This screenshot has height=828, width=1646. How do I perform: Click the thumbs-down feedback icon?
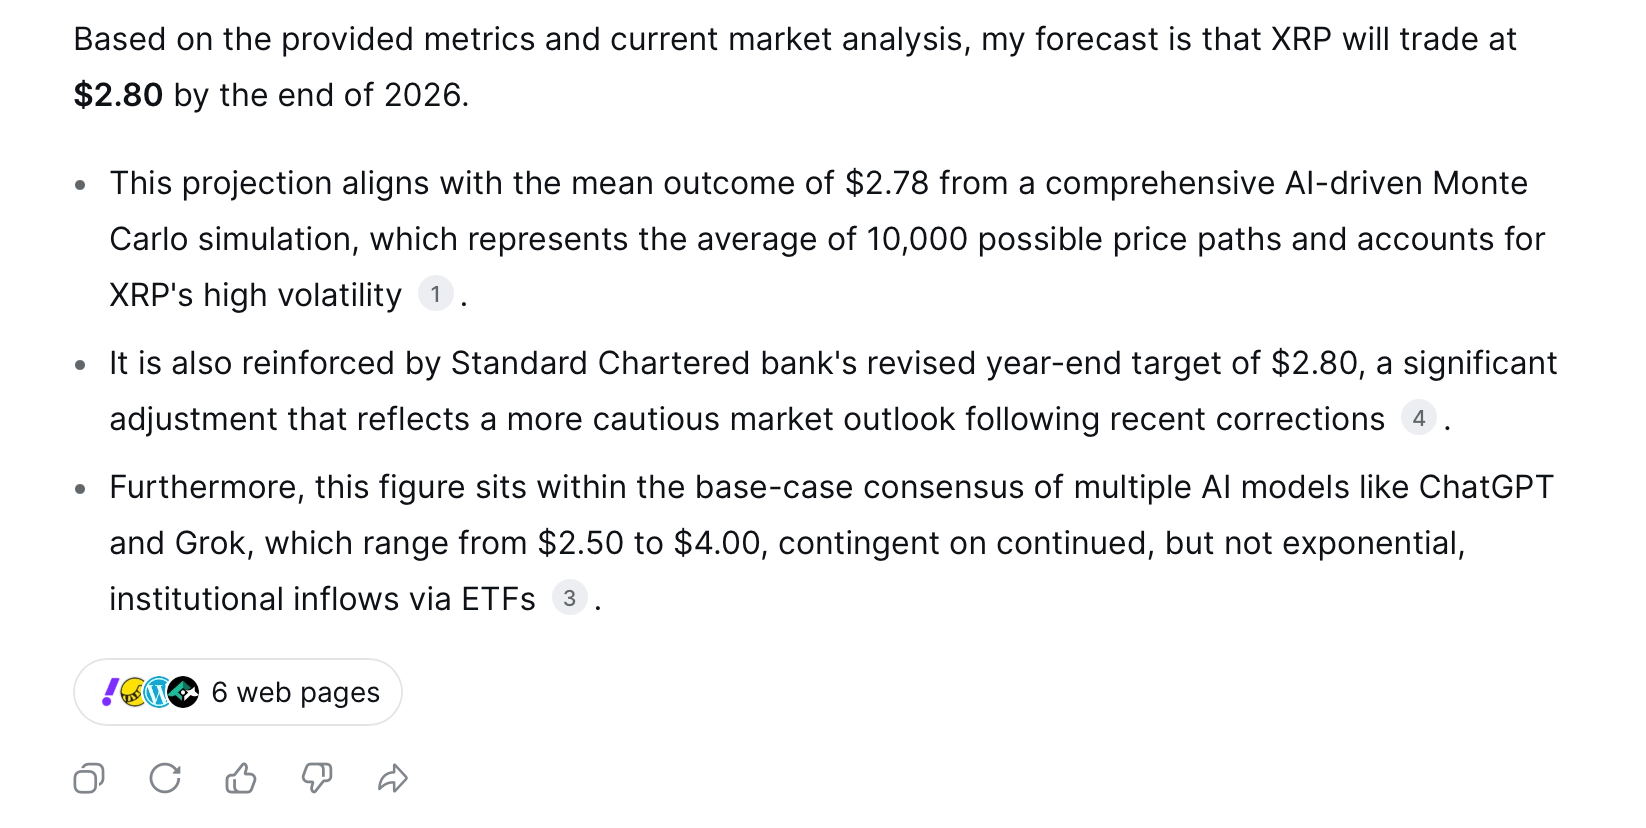(316, 778)
